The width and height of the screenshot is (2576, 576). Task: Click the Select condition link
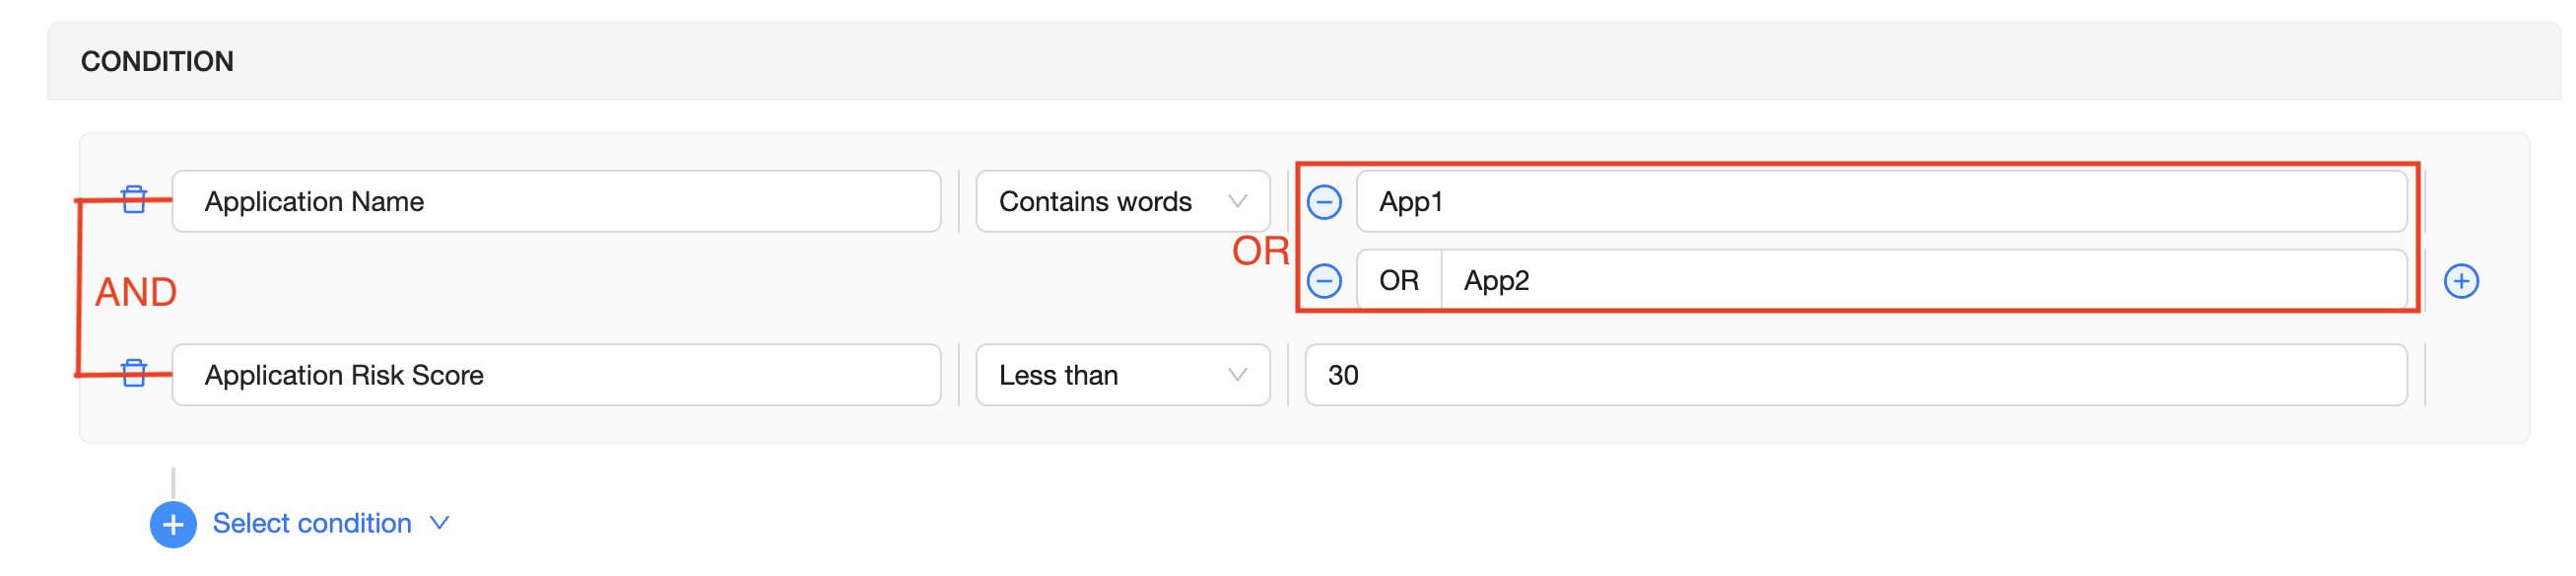pos(312,523)
